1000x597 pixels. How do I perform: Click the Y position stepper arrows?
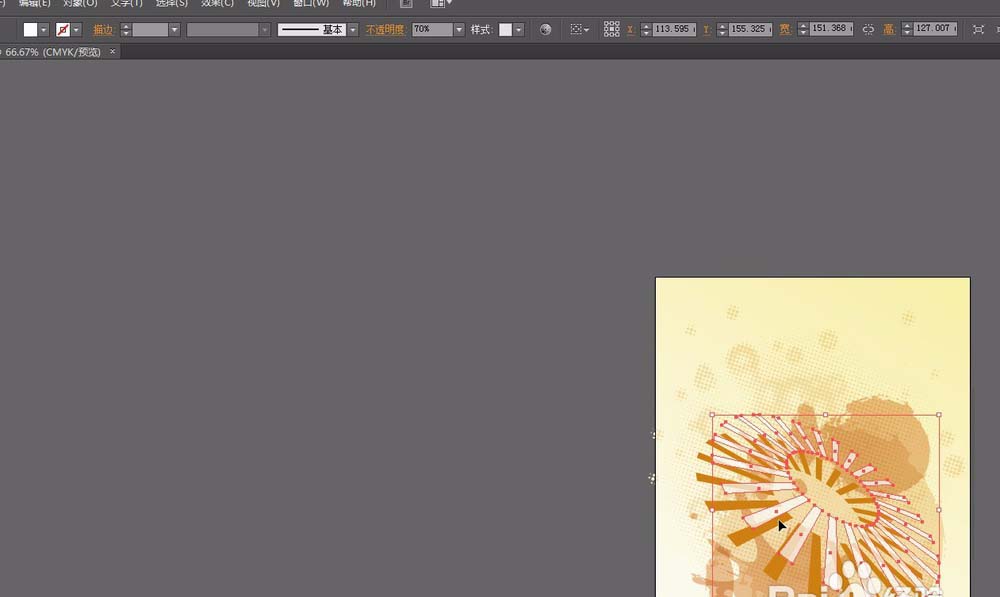click(x=722, y=29)
